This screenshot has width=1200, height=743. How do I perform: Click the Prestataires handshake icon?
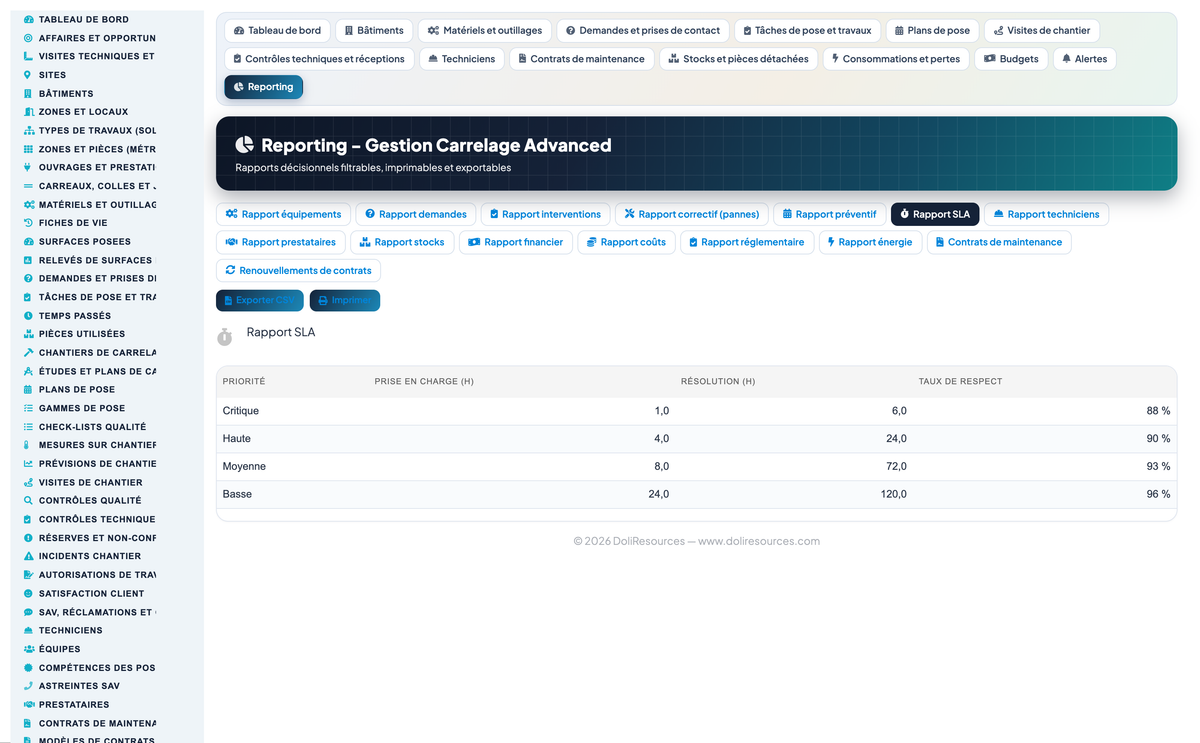click(28, 705)
